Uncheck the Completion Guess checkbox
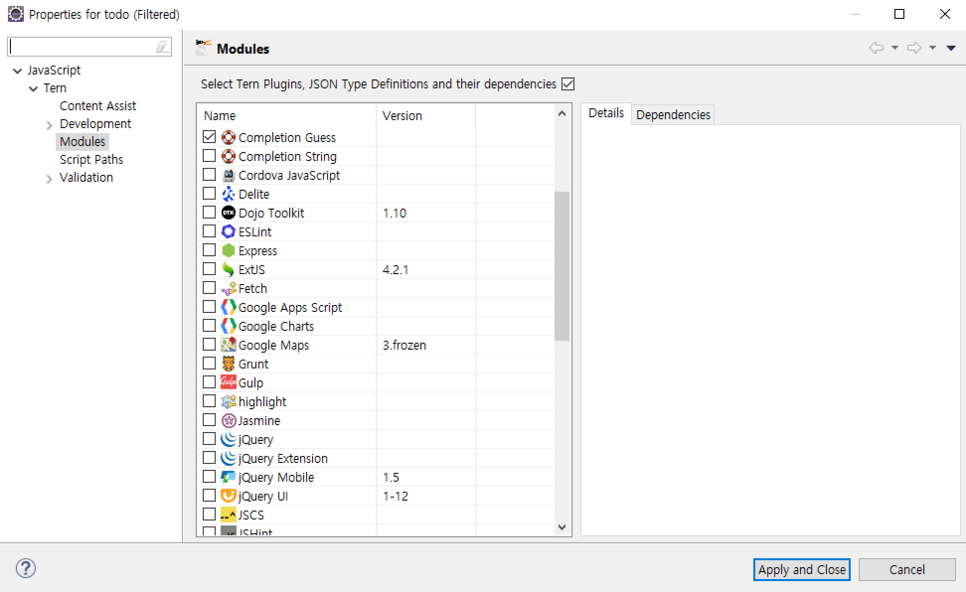 209,137
